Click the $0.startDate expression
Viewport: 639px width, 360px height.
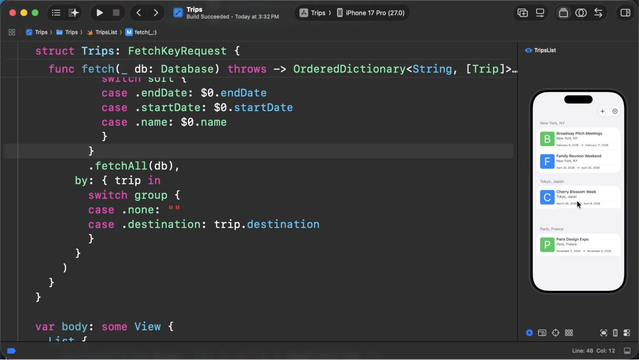point(253,108)
